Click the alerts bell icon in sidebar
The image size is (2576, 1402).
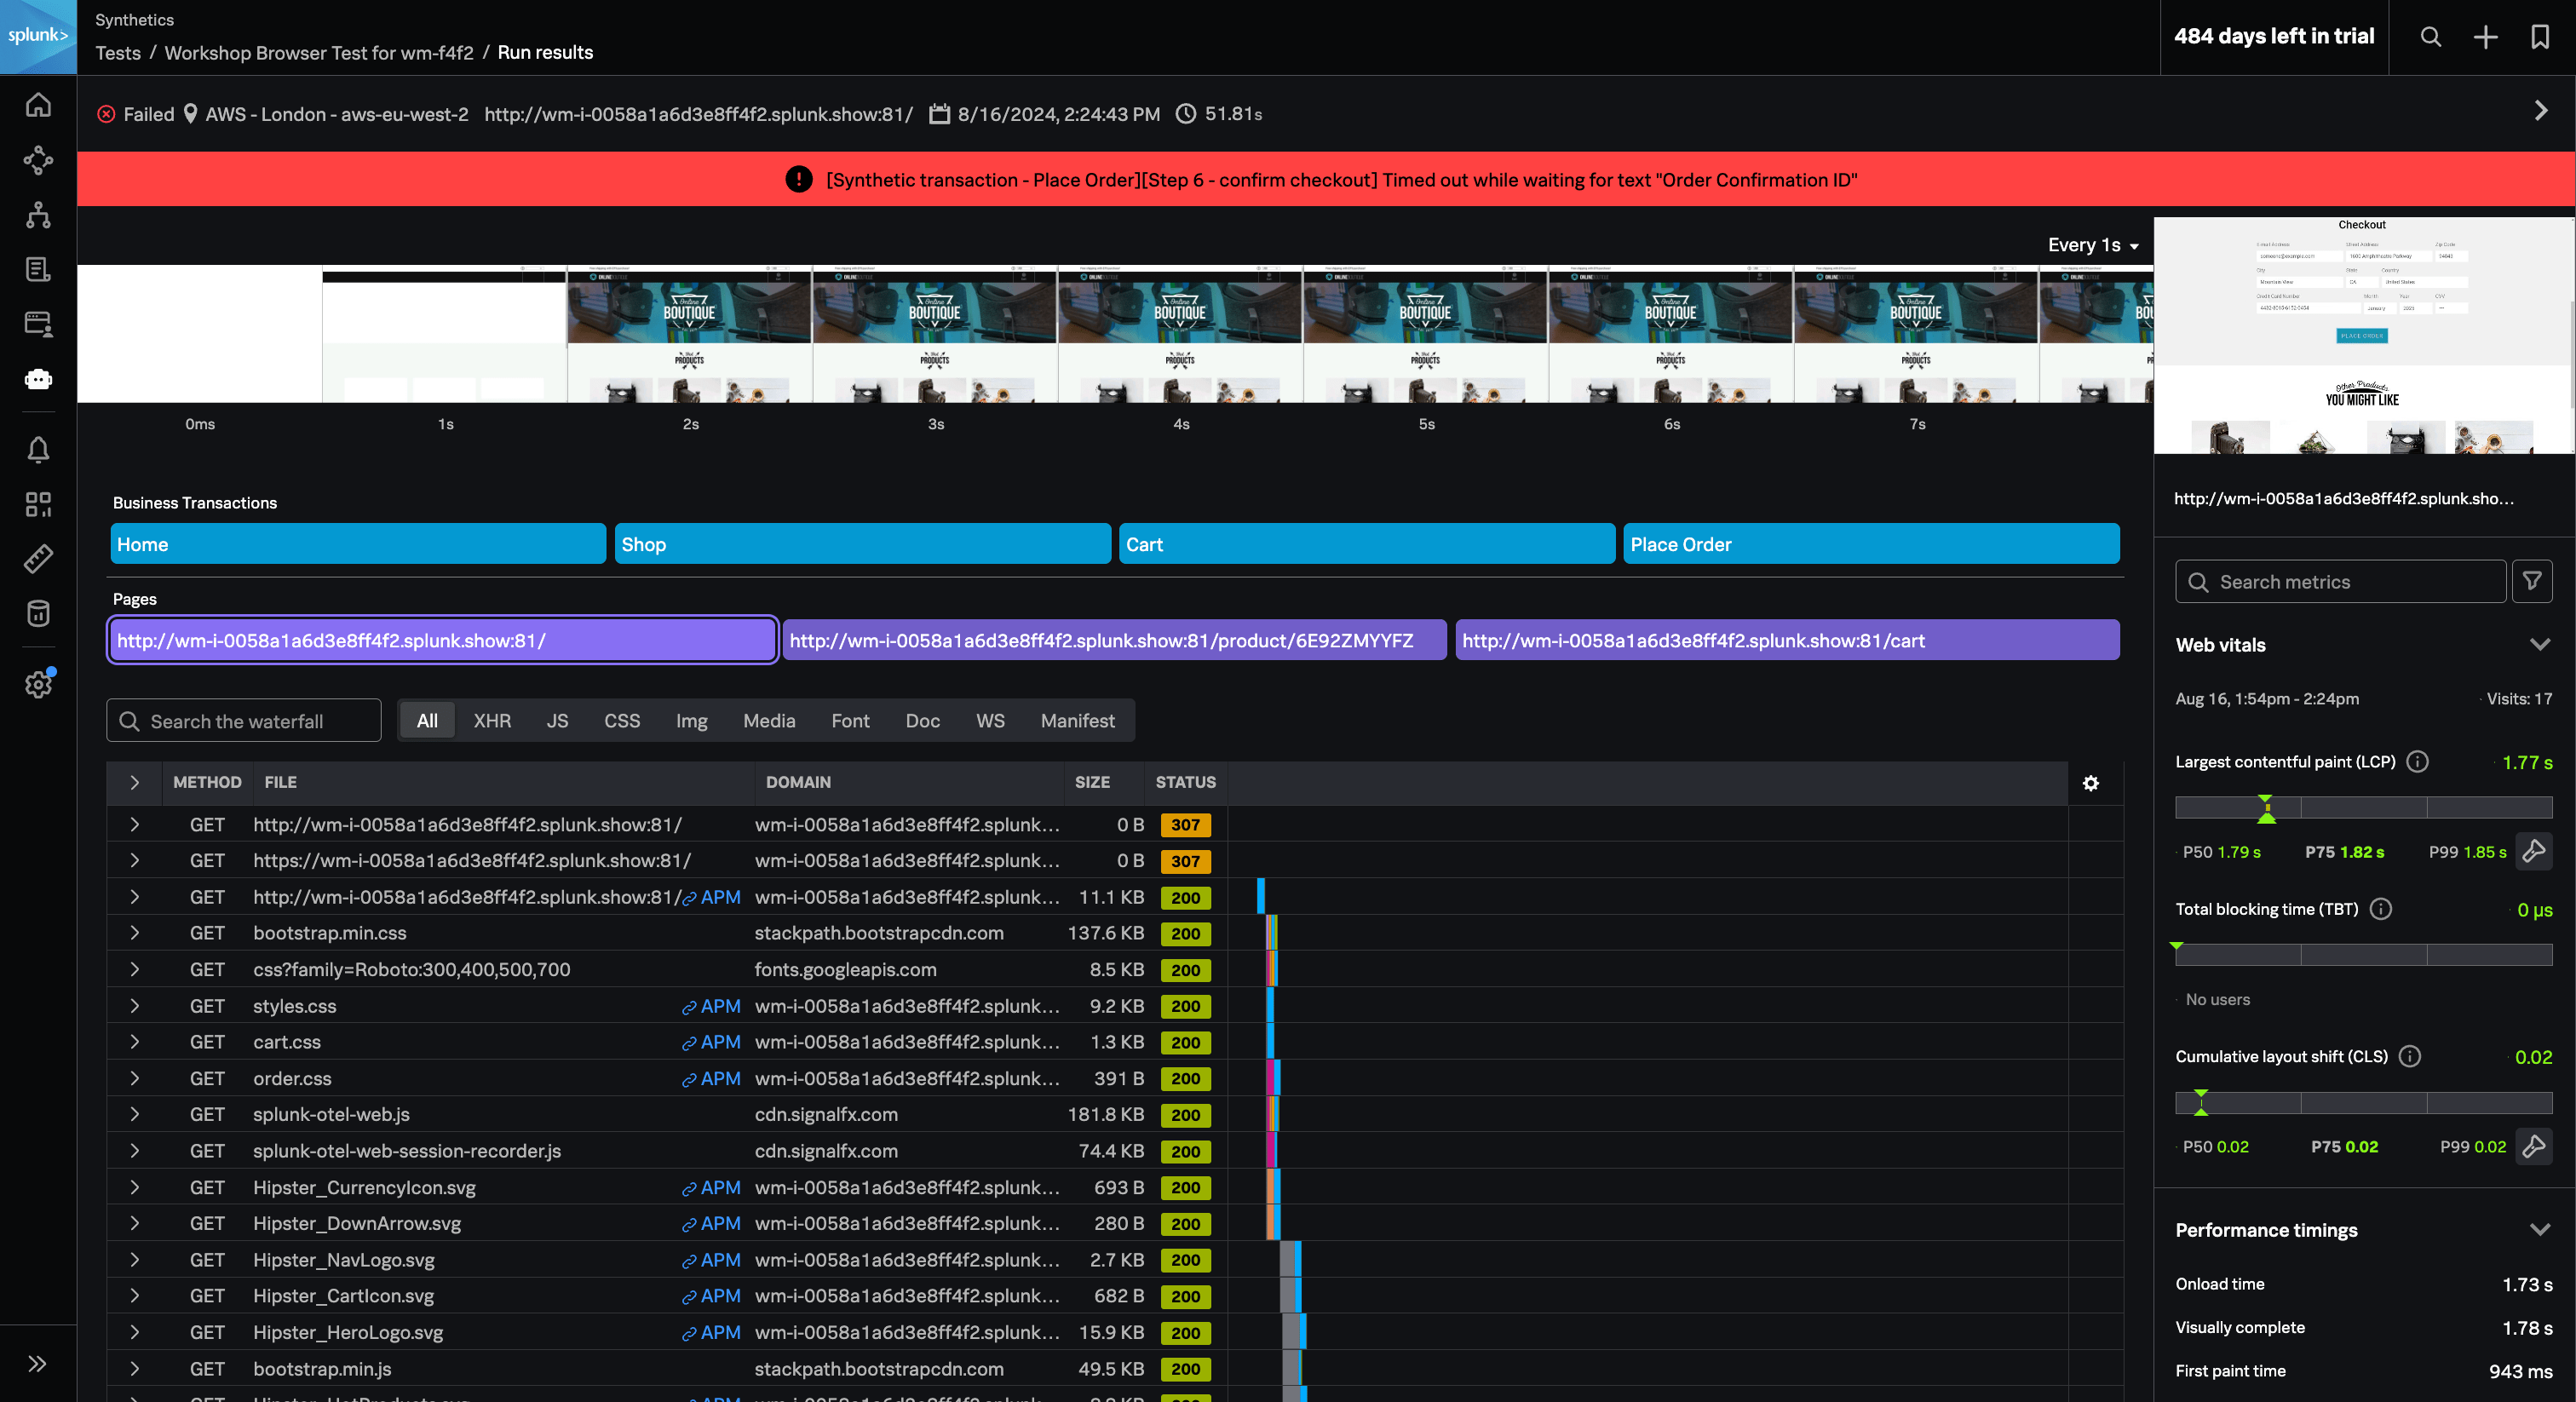click(x=38, y=450)
